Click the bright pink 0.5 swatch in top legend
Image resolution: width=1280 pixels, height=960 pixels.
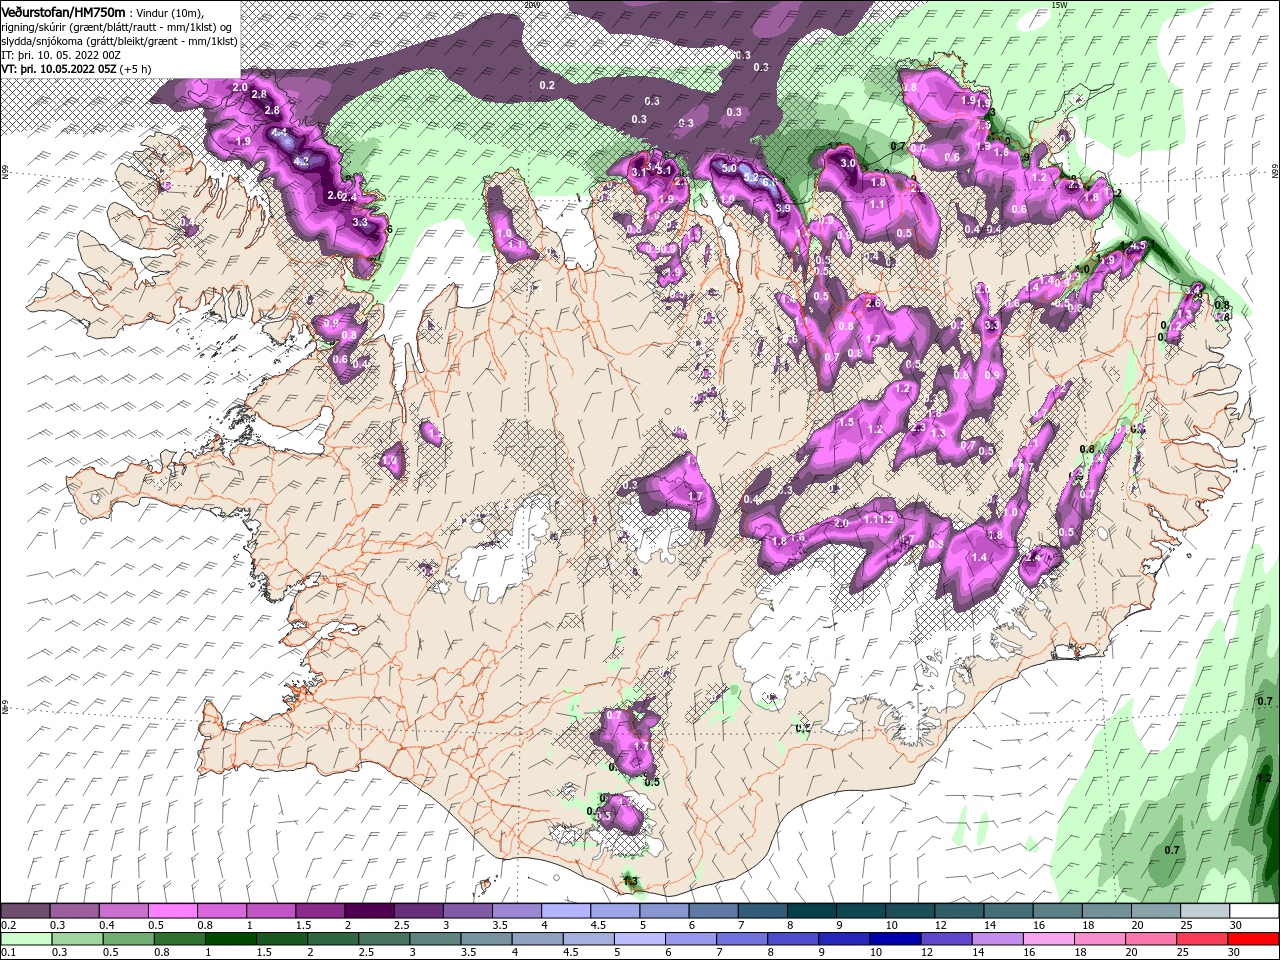(173, 911)
